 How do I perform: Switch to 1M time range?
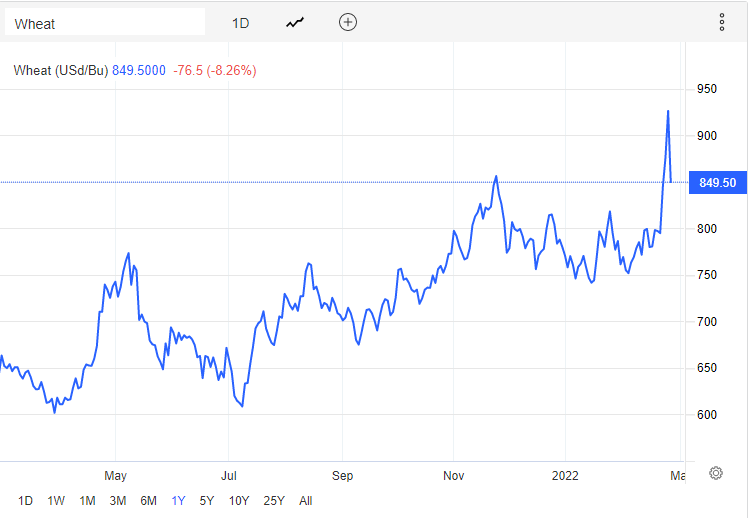coord(87,501)
